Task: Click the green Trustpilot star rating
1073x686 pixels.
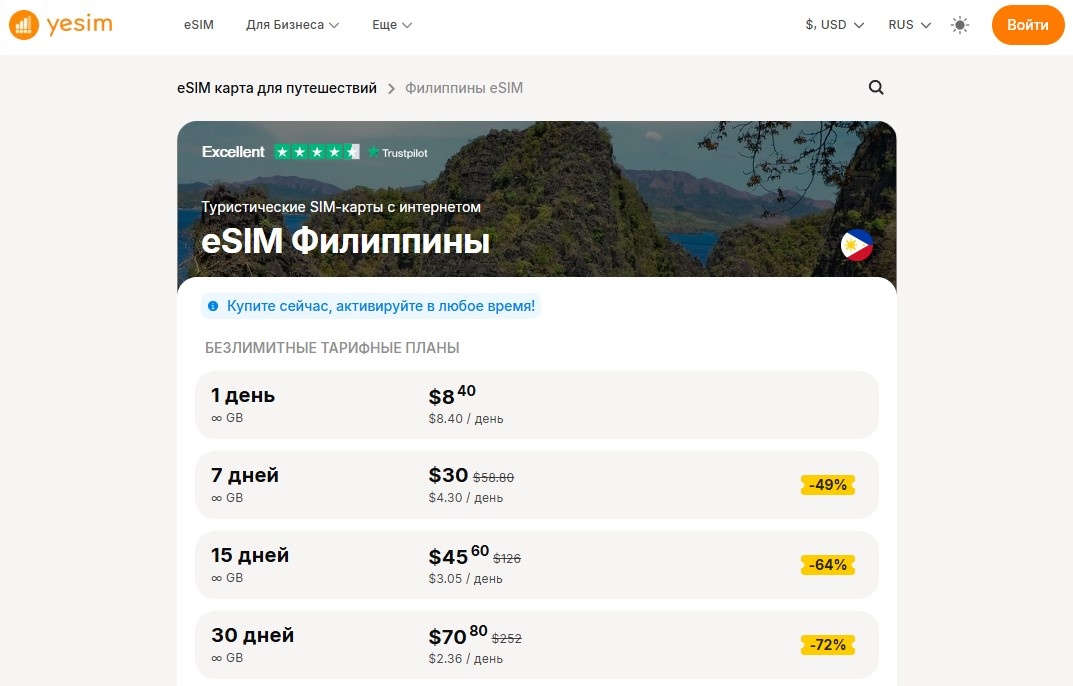Action: pos(315,153)
